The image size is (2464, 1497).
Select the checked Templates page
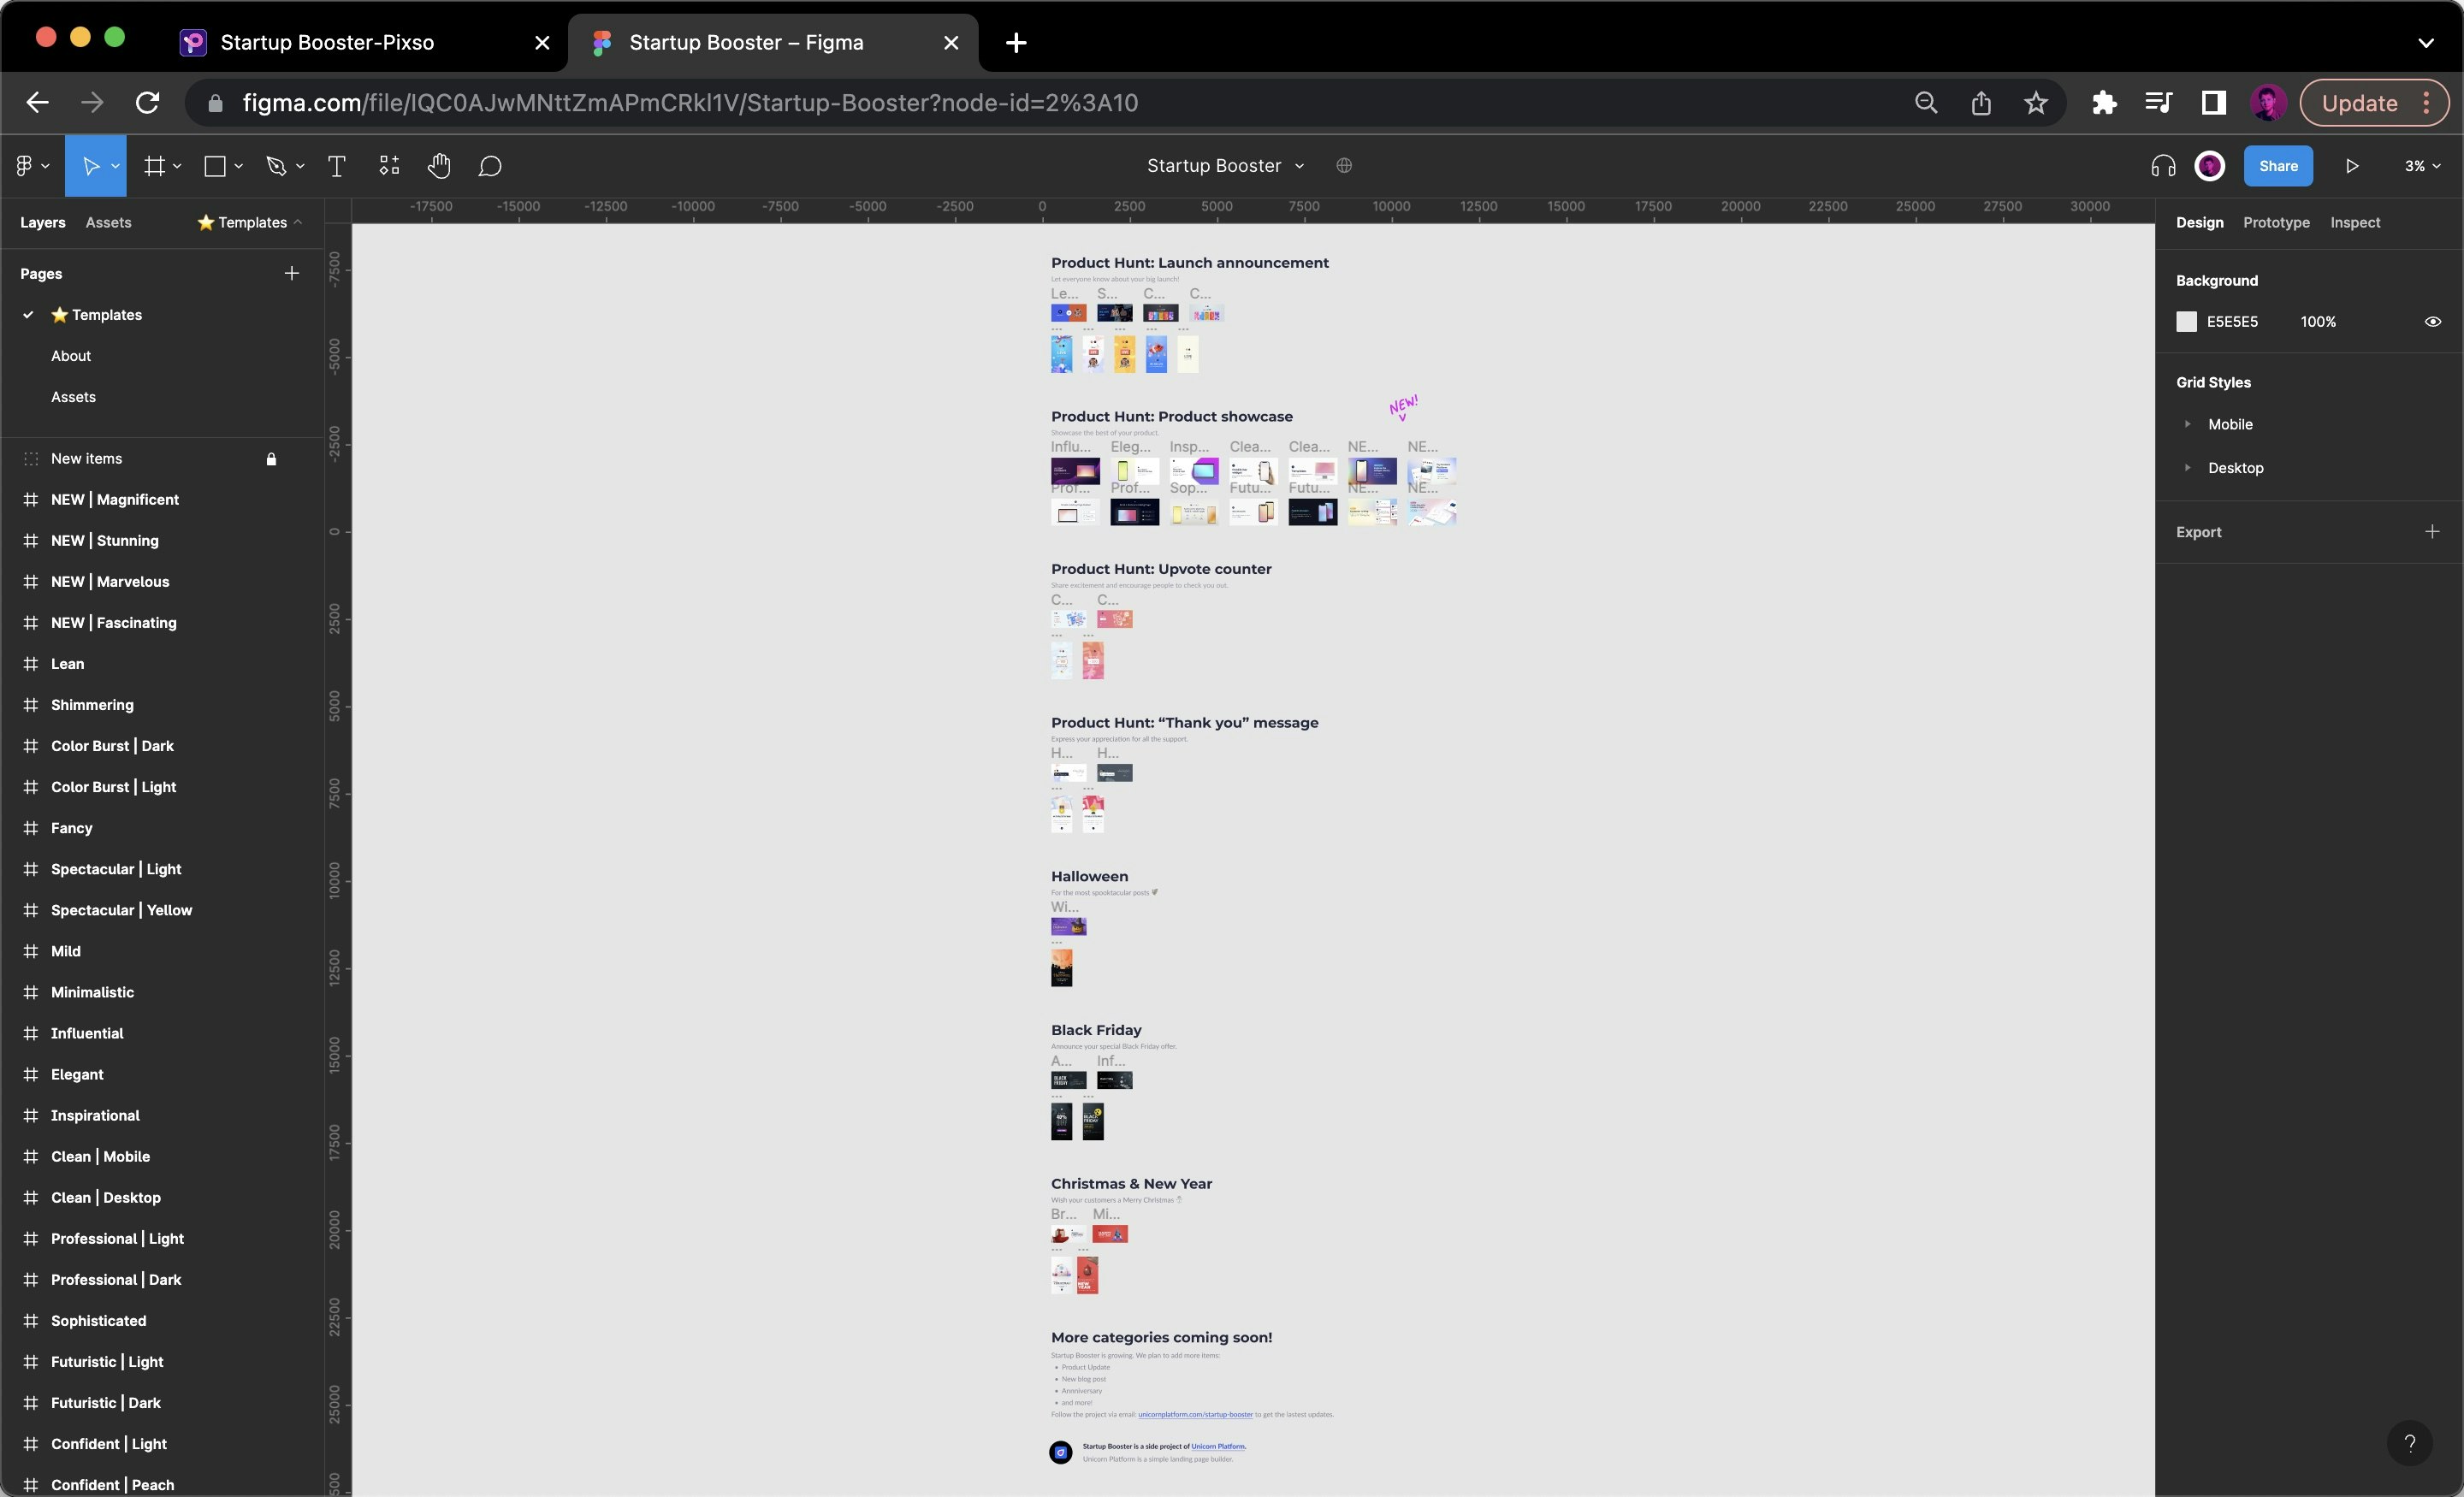107,315
